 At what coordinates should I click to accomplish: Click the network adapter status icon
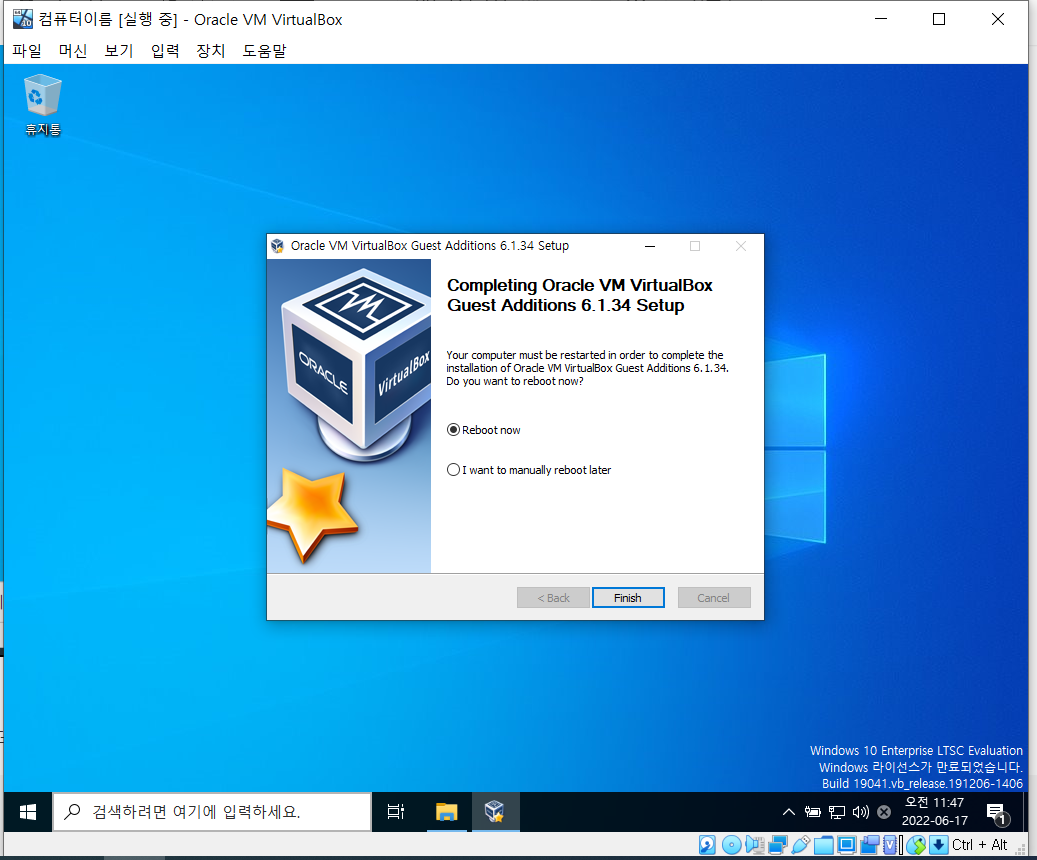tap(778, 845)
